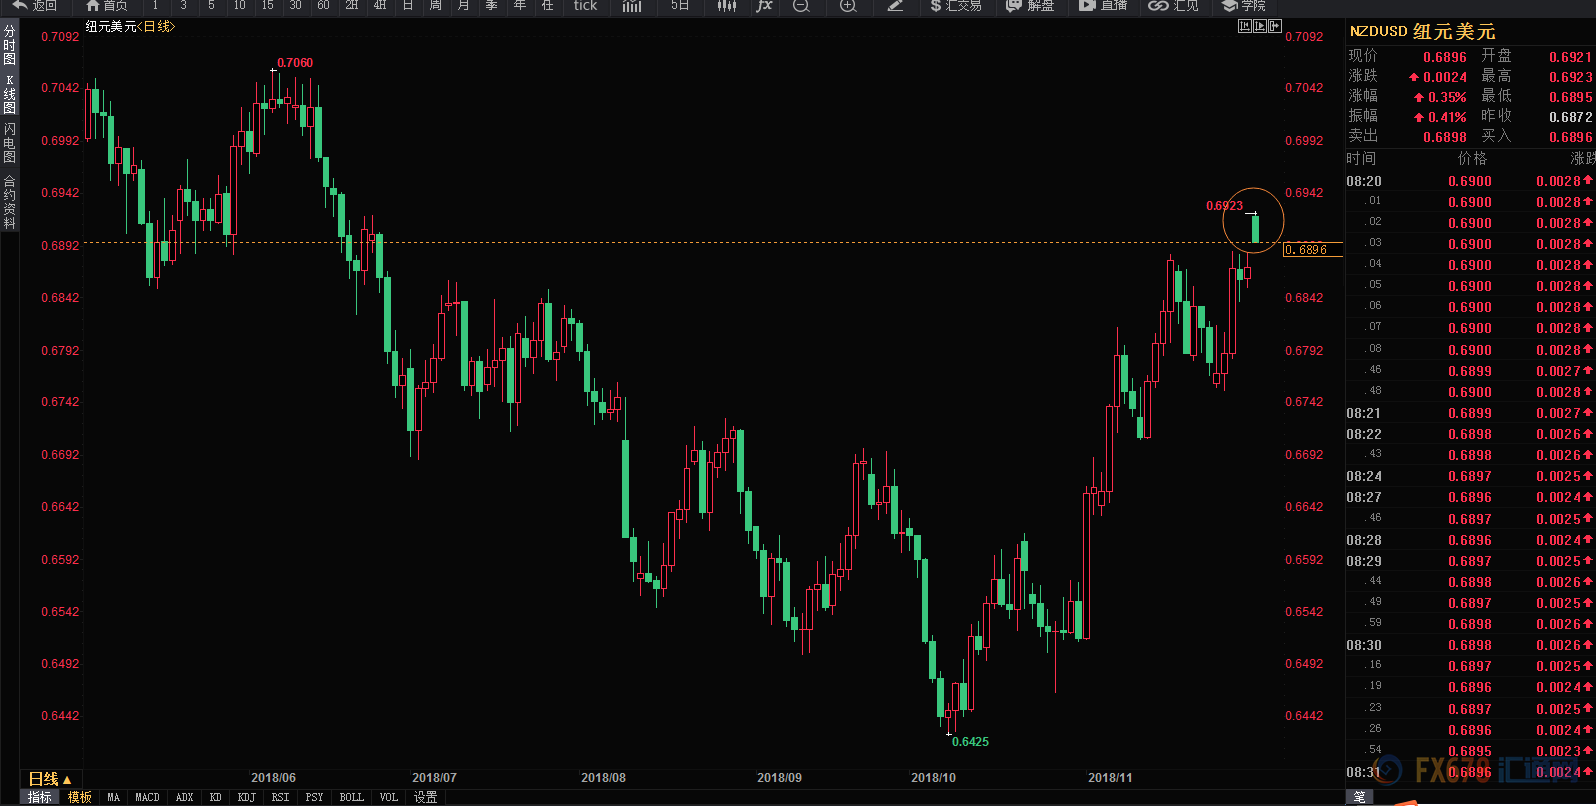Click the 0.7060 high price marker
This screenshot has height=806, width=1596.
tap(295, 63)
